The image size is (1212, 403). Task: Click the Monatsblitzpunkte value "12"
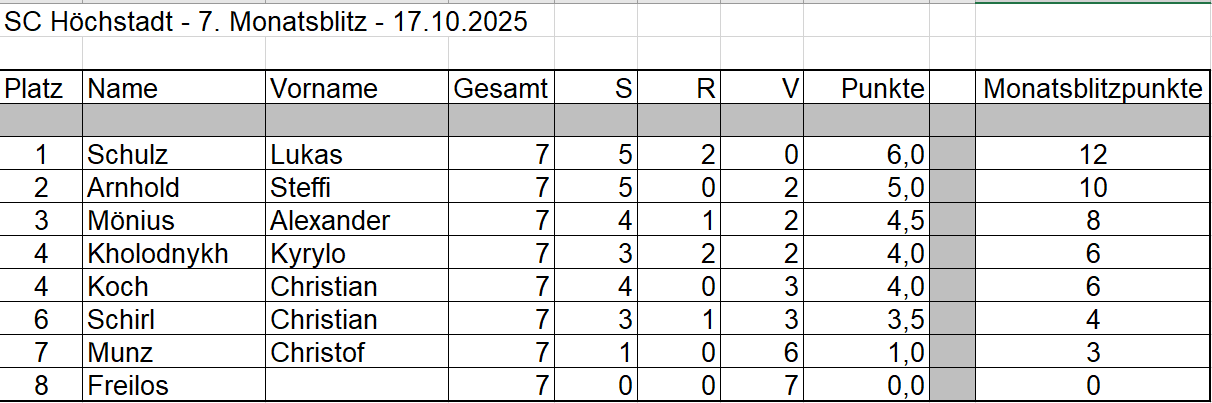[1093, 155]
